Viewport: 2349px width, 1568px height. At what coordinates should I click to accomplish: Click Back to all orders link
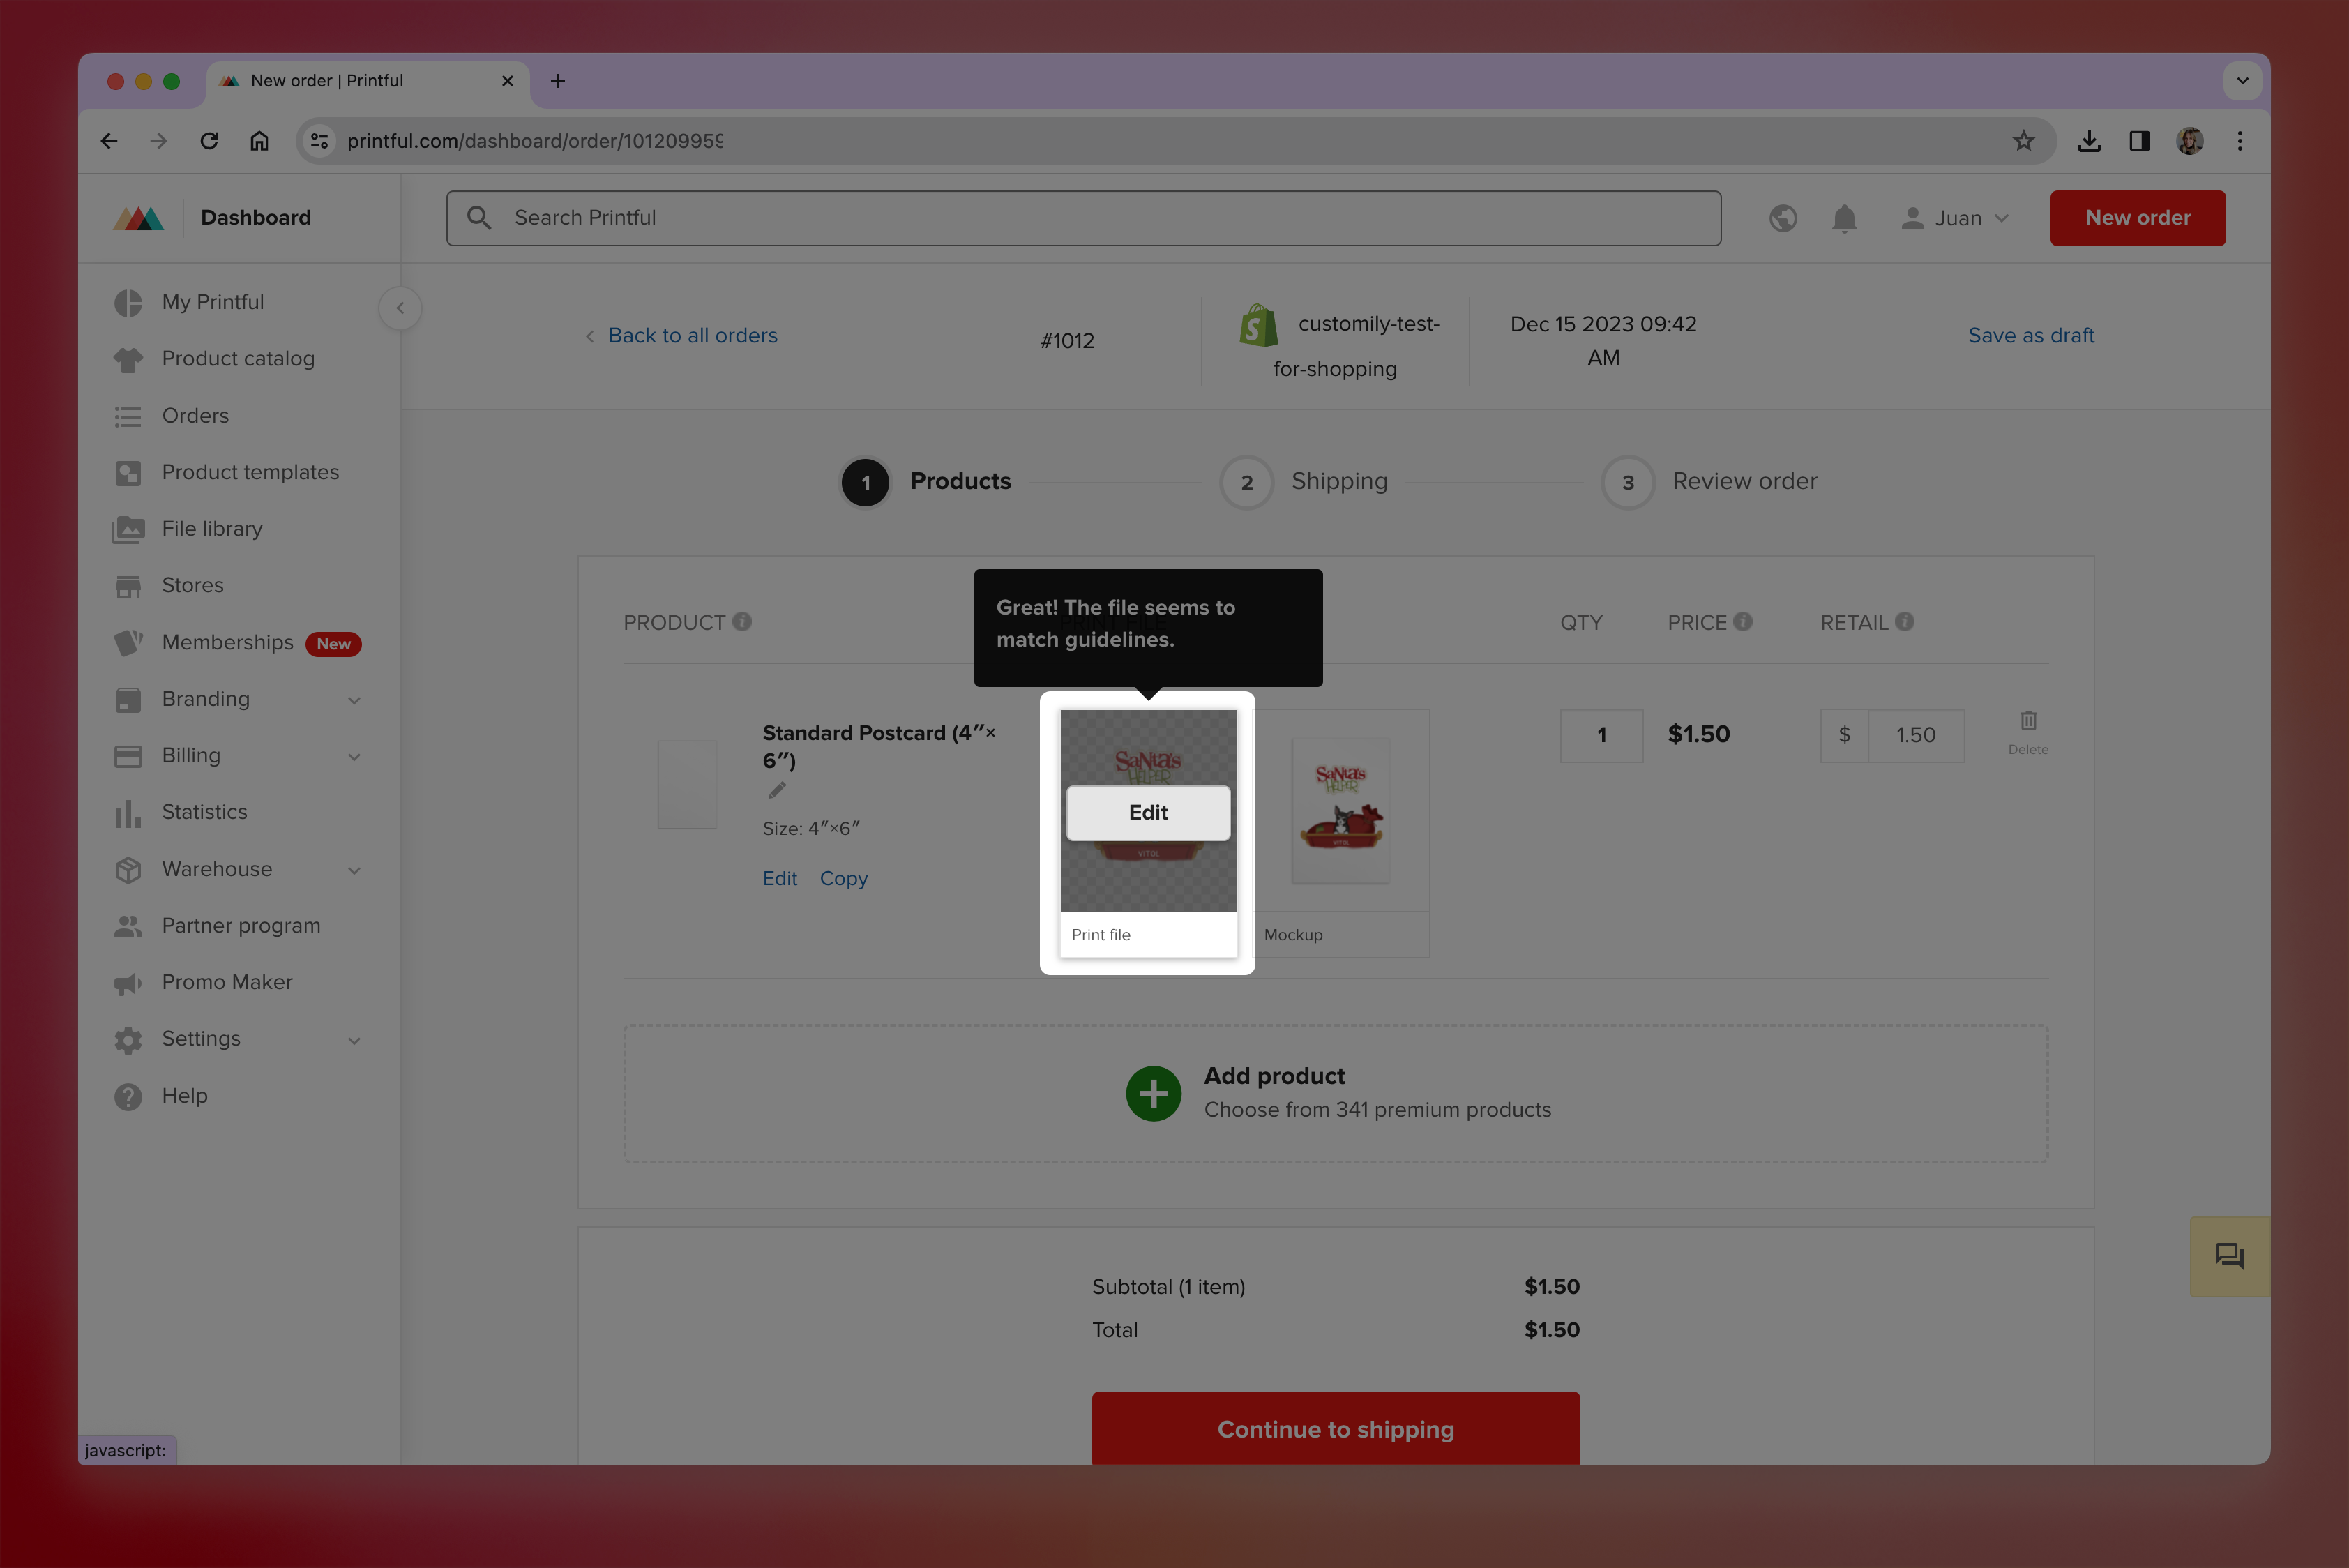coord(692,336)
